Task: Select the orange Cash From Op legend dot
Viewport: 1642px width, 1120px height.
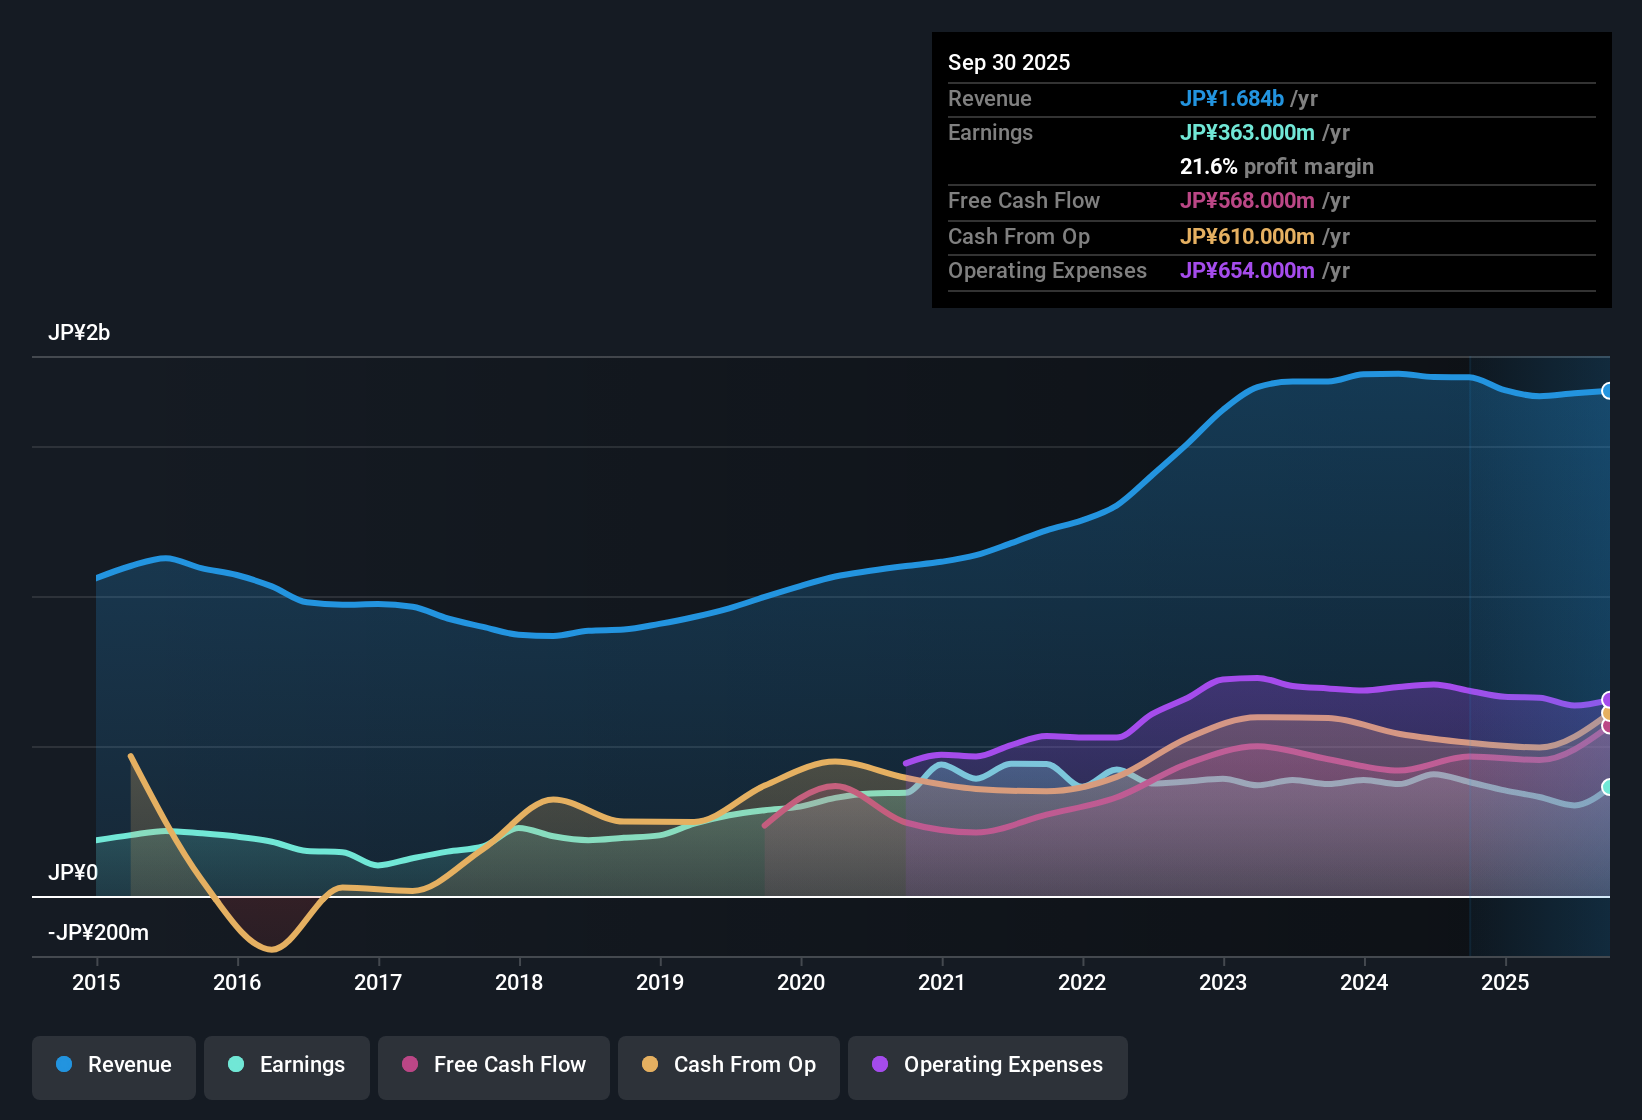Action: click(651, 1065)
